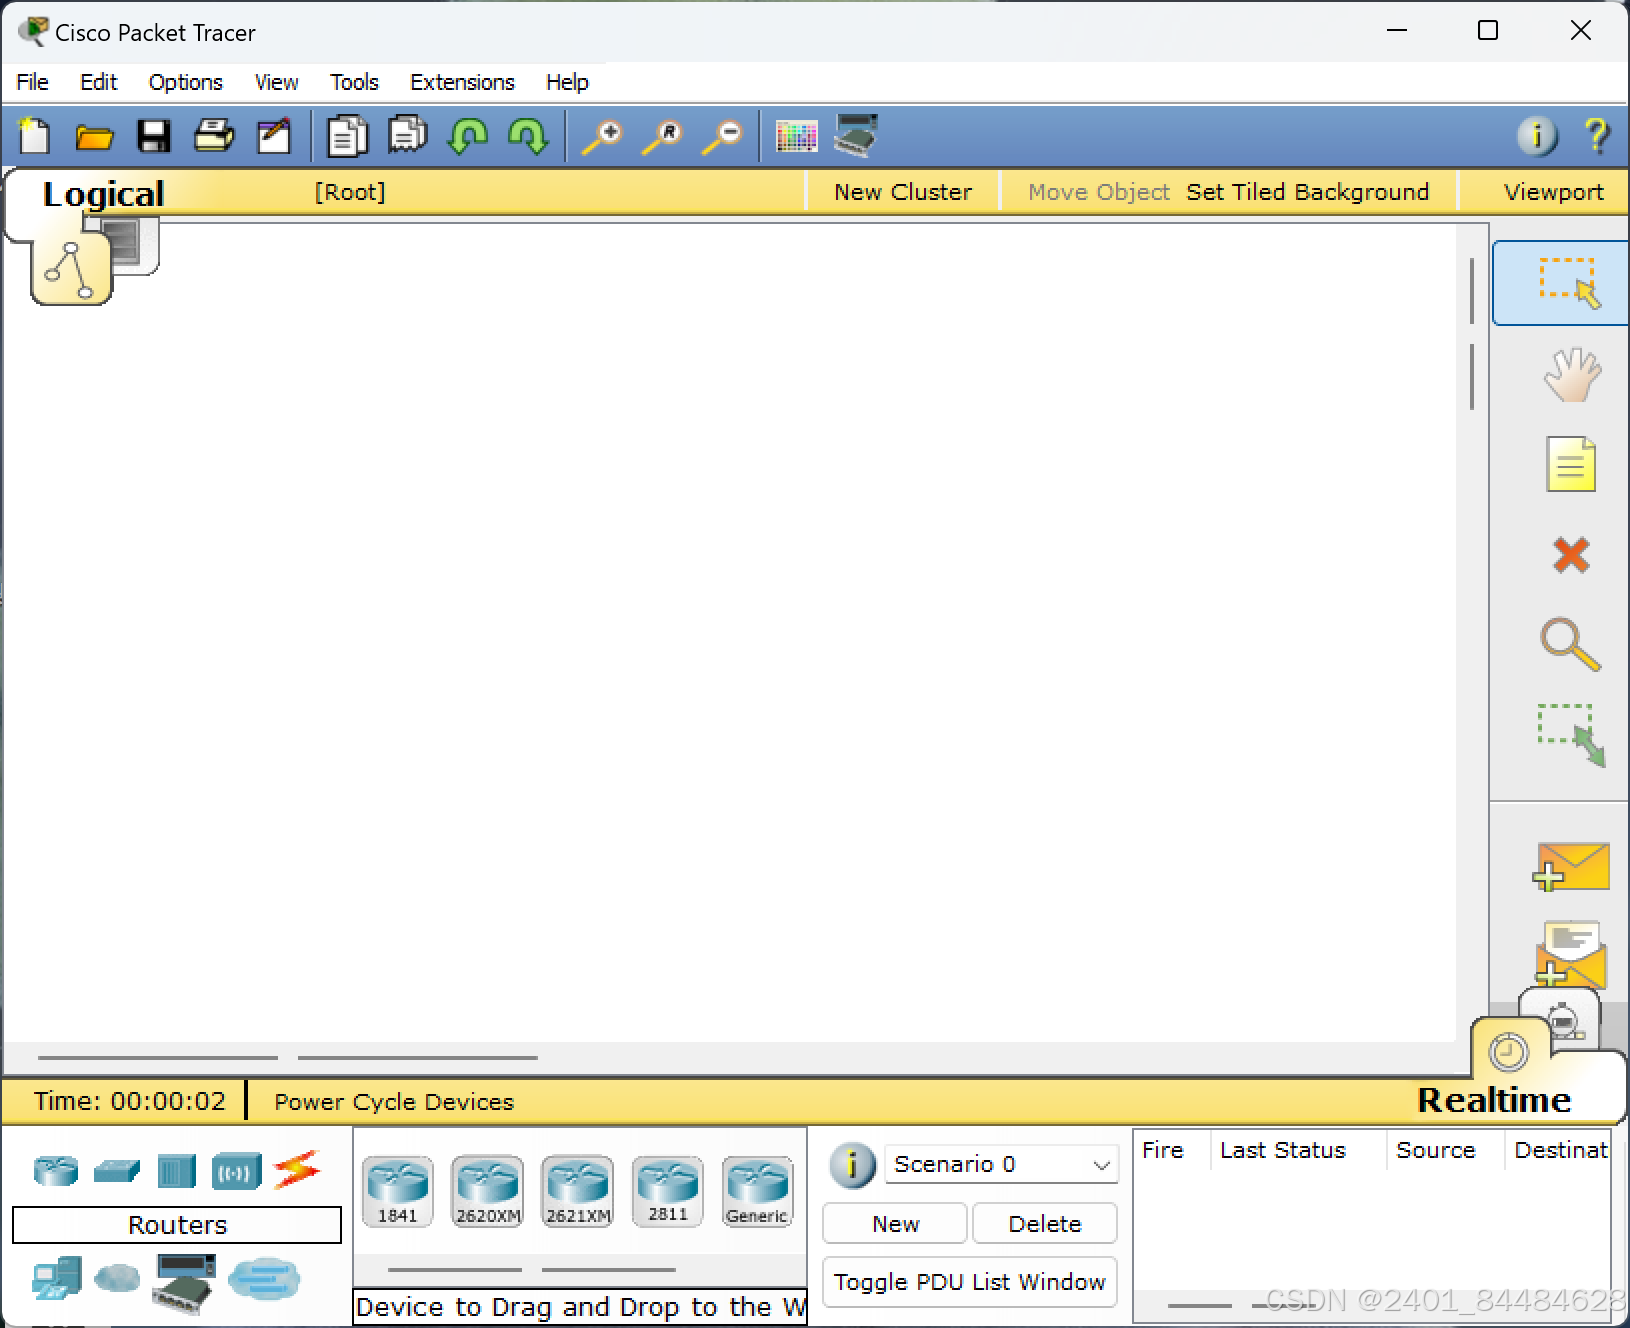This screenshot has width=1630, height=1328.
Task: Save the project with the floppy icon
Action: point(154,136)
